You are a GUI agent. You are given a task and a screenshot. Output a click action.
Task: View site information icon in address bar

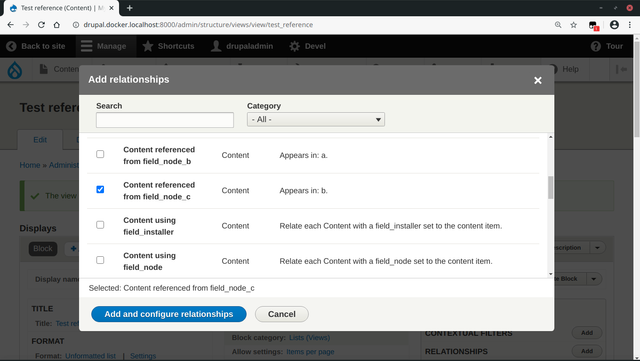tap(76, 25)
